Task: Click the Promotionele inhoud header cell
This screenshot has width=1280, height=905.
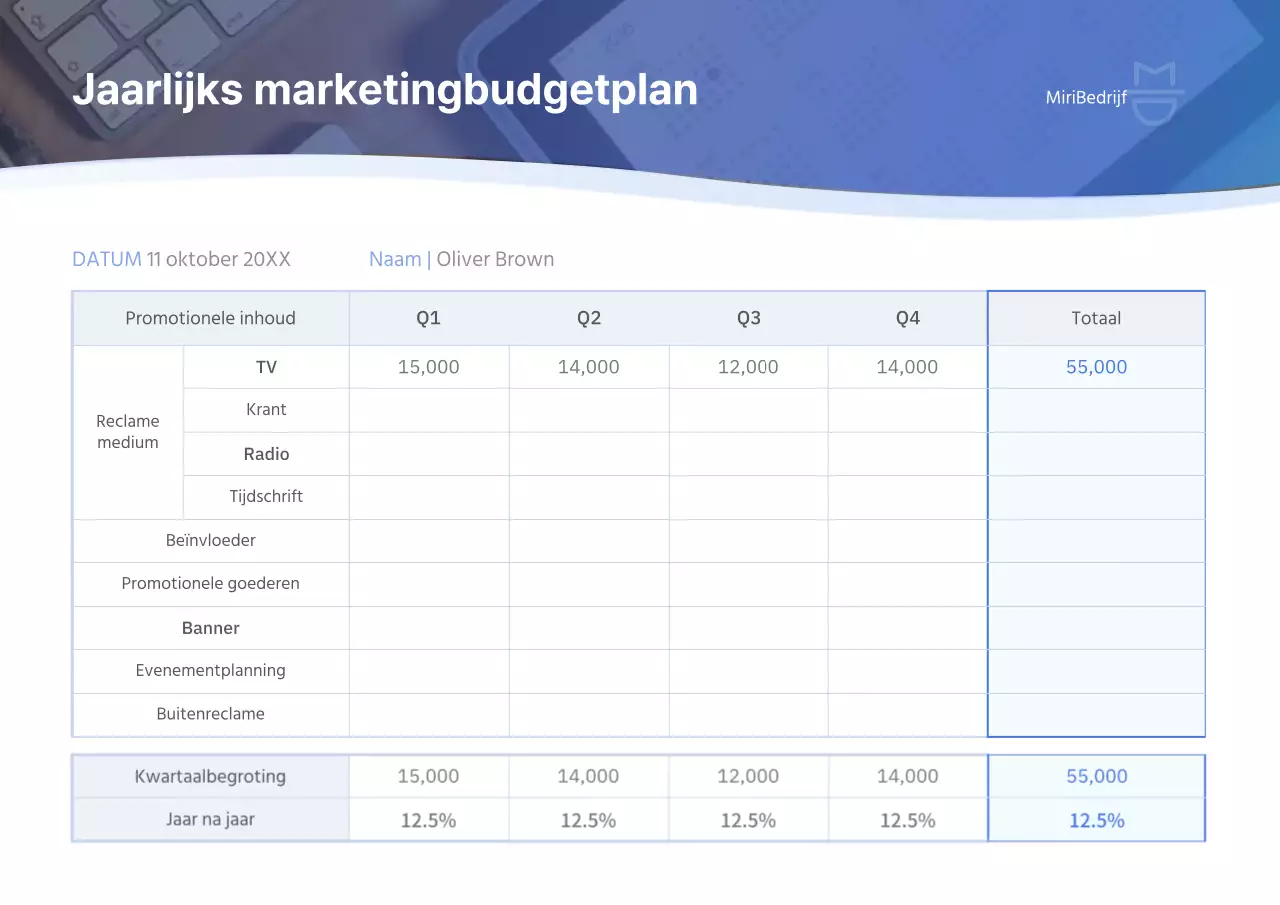Action: point(210,318)
